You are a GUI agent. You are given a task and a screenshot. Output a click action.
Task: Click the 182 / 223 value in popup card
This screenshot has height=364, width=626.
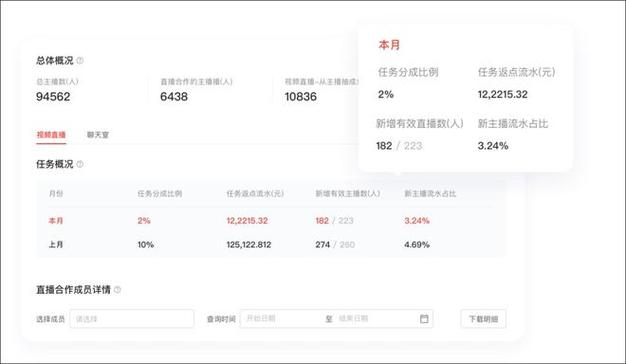[399, 146]
